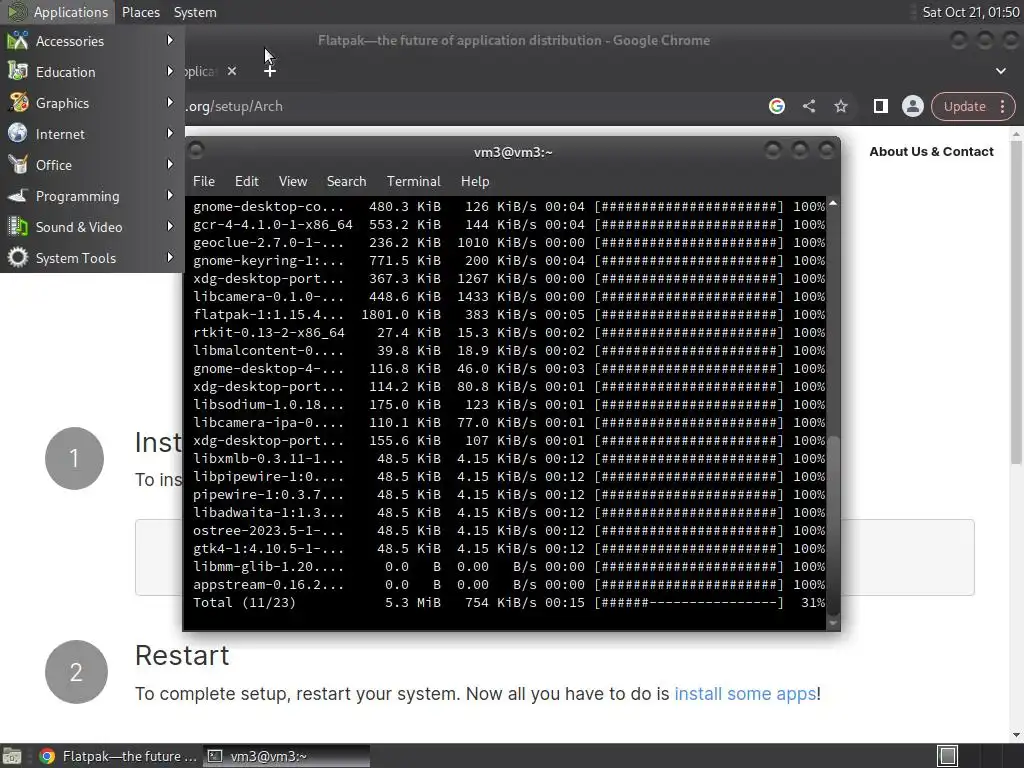Click the ostree-2023.5-1 download line
The height and width of the screenshot is (768, 1024).
[x=509, y=530]
